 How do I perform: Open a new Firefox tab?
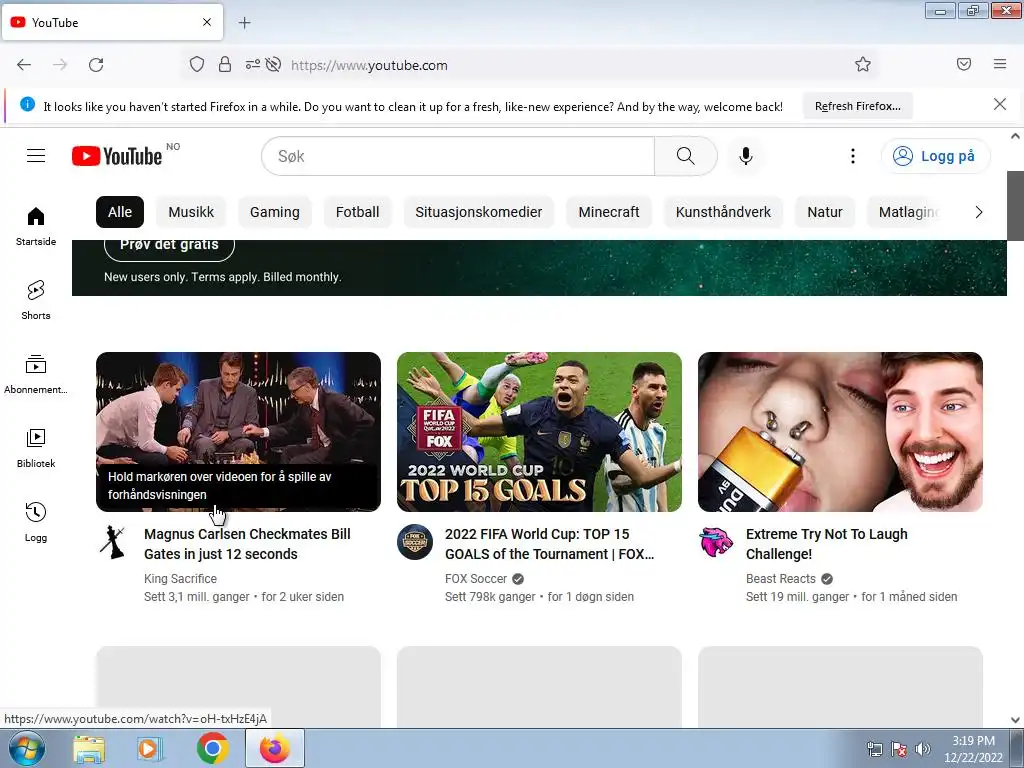point(244,23)
